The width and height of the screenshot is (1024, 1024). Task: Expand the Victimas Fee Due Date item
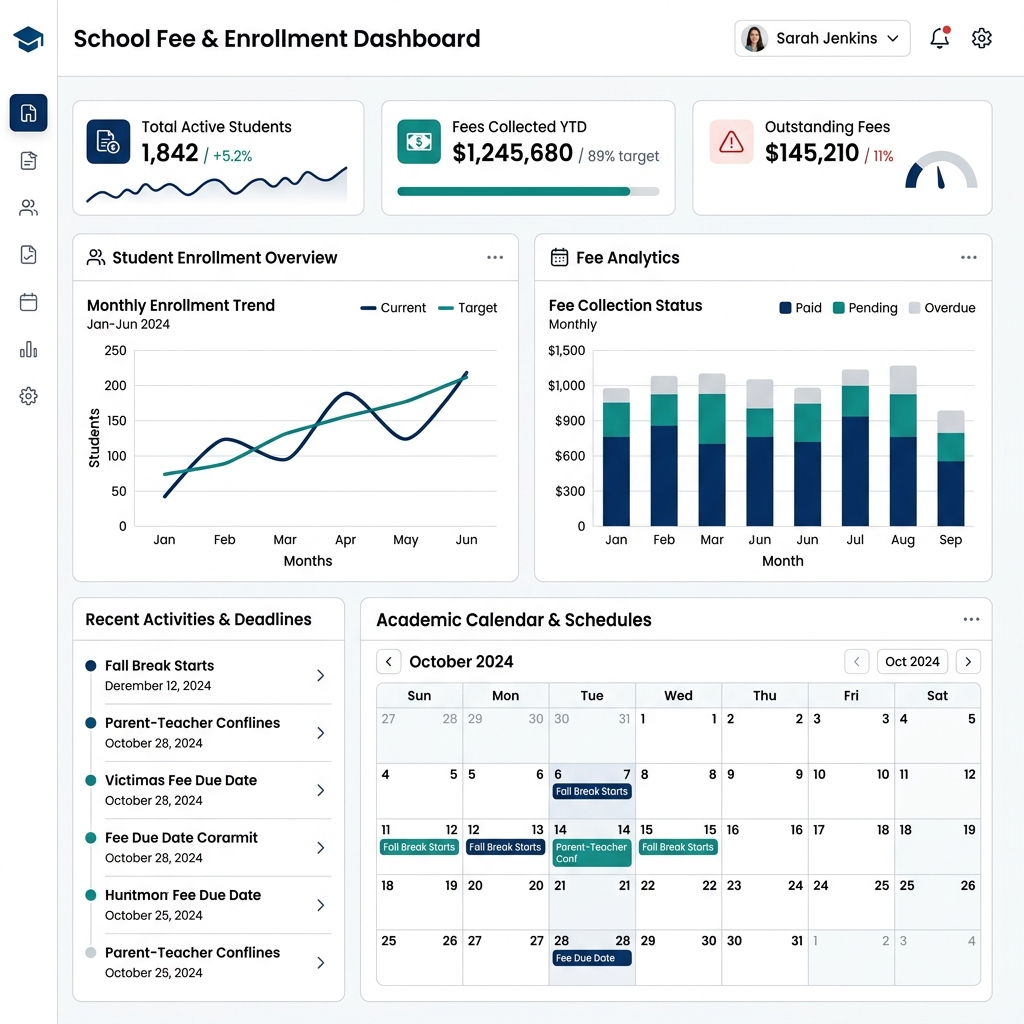(x=321, y=790)
